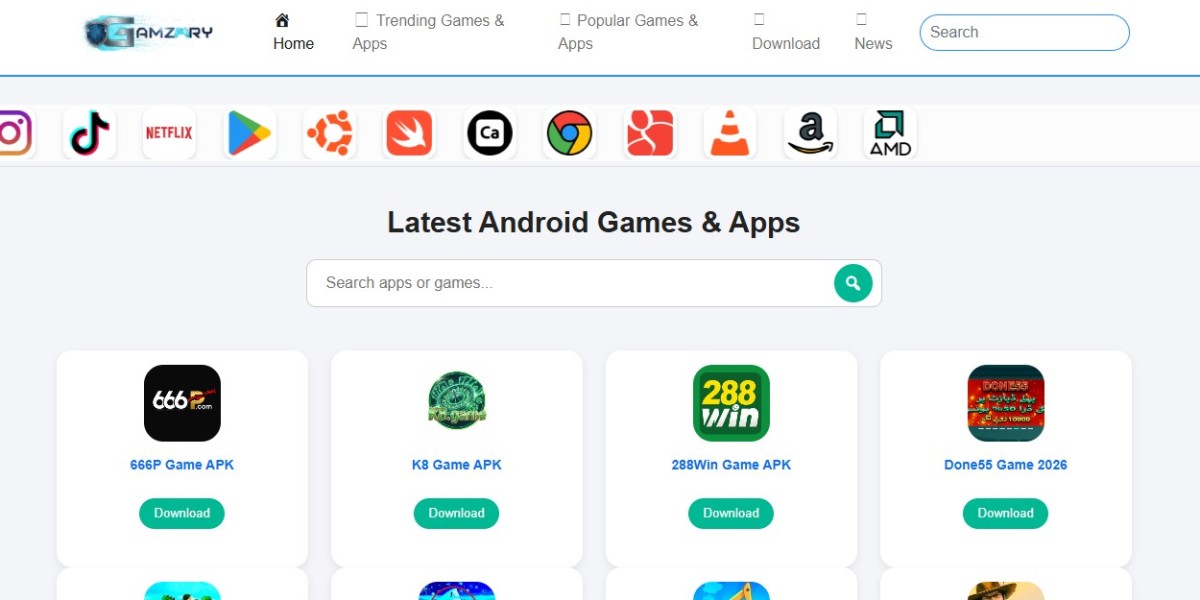Open the TikTok icon in app strip
Viewport: 1200px width, 600px height.
tap(89, 133)
